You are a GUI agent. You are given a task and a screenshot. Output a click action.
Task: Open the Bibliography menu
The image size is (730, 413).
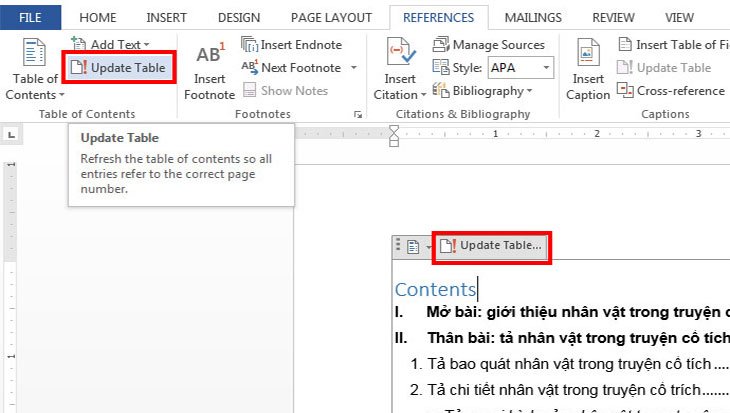[x=482, y=90]
